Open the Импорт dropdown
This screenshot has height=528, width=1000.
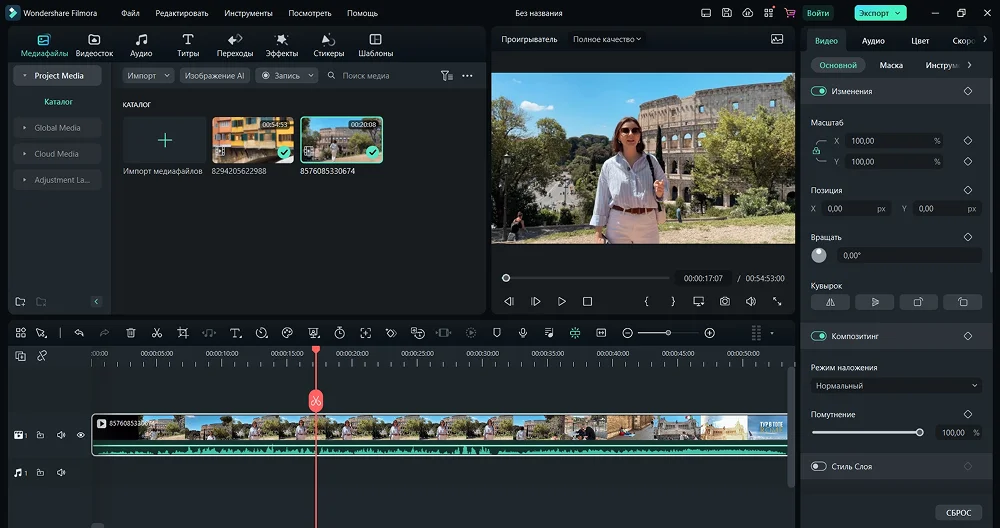pos(148,76)
